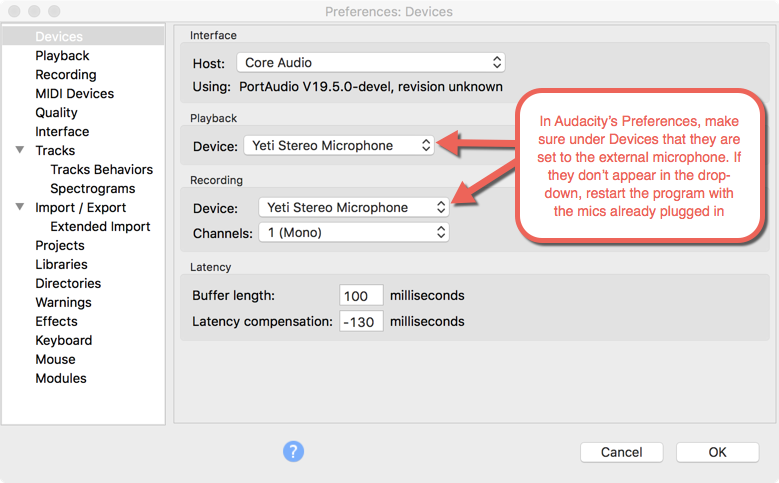Image resolution: width=779 pixels, height=483 pixels.
Task: Go to Projects preferences
Action: pos(60,245)
